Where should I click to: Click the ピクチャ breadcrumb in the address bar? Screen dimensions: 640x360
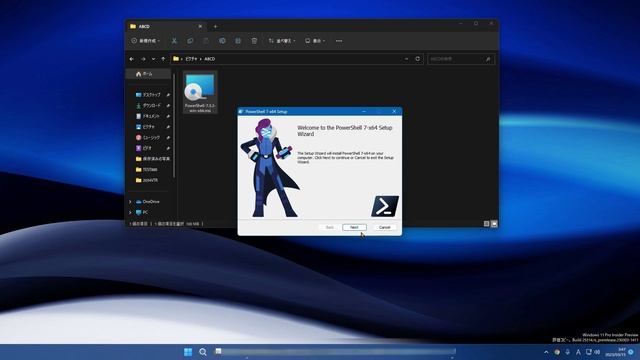pos(191,59)
